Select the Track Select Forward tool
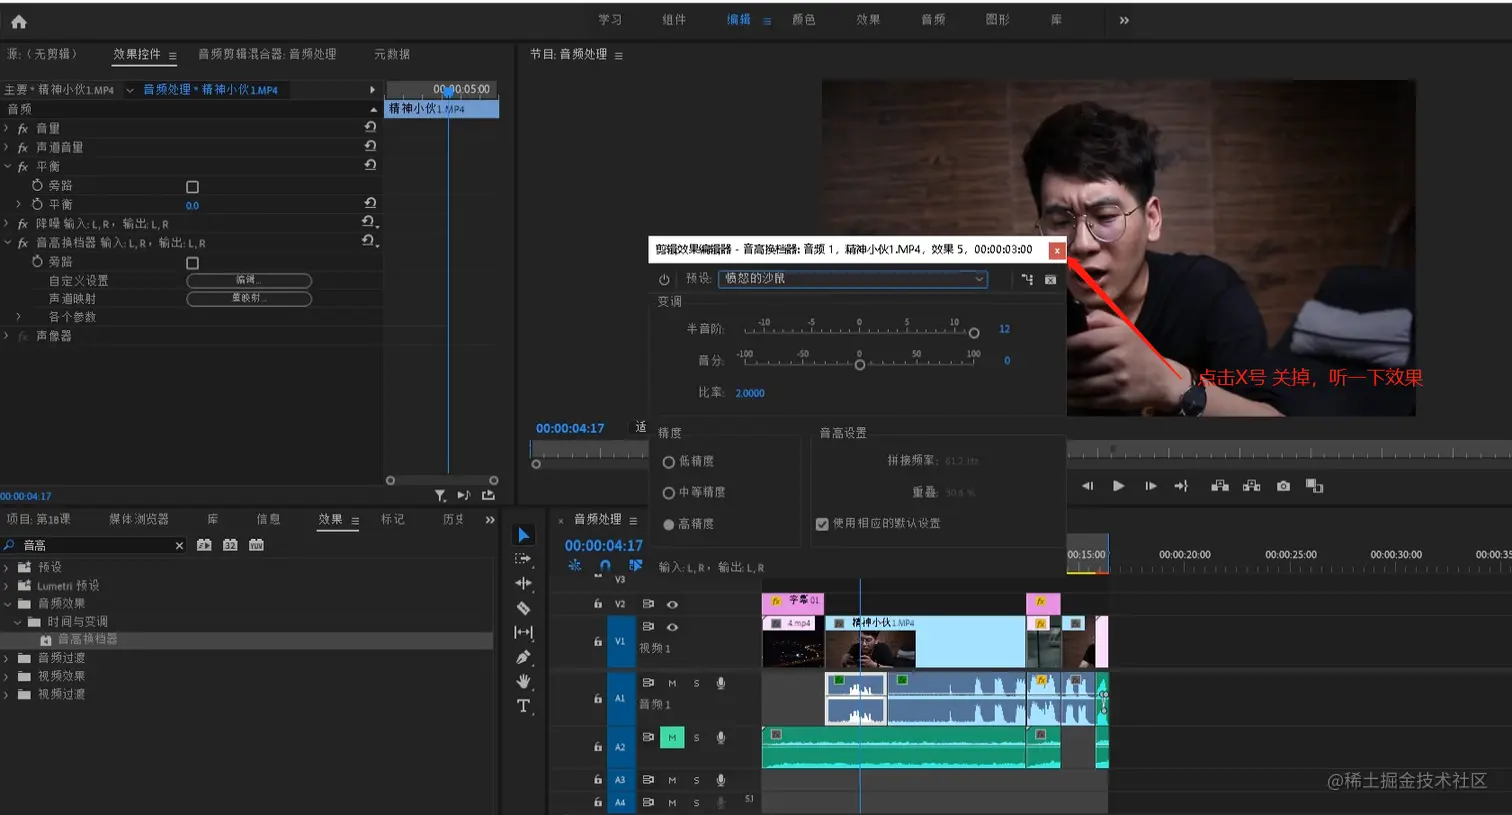This screenshot has width=1512, height=815. point(523,559)
